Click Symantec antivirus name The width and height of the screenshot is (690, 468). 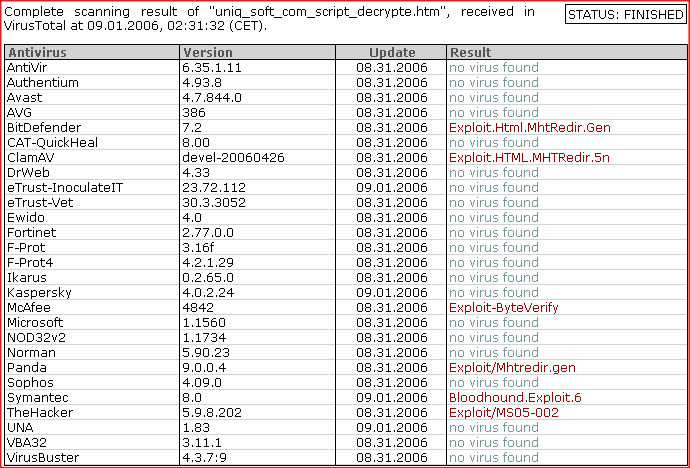point(38,397)
